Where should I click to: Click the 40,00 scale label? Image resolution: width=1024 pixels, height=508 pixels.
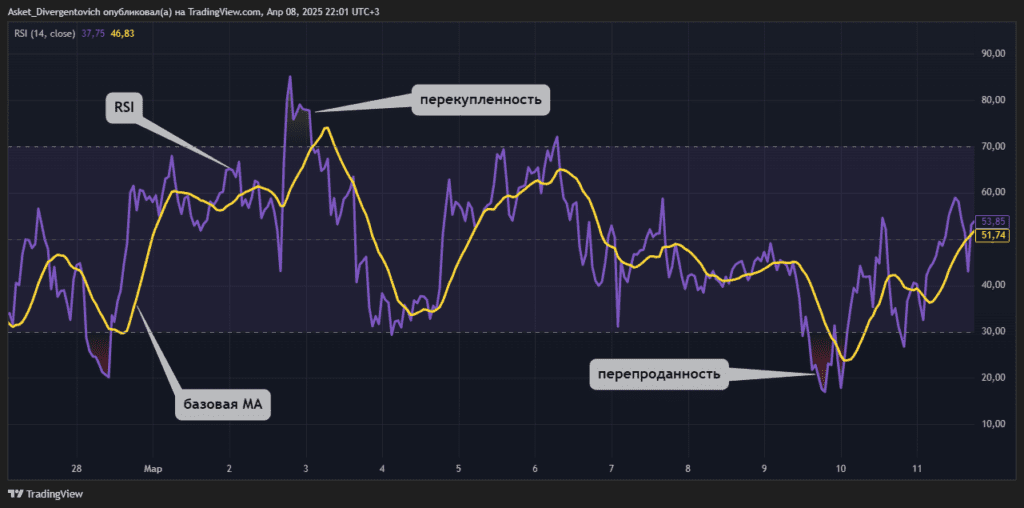coord(993,285)
